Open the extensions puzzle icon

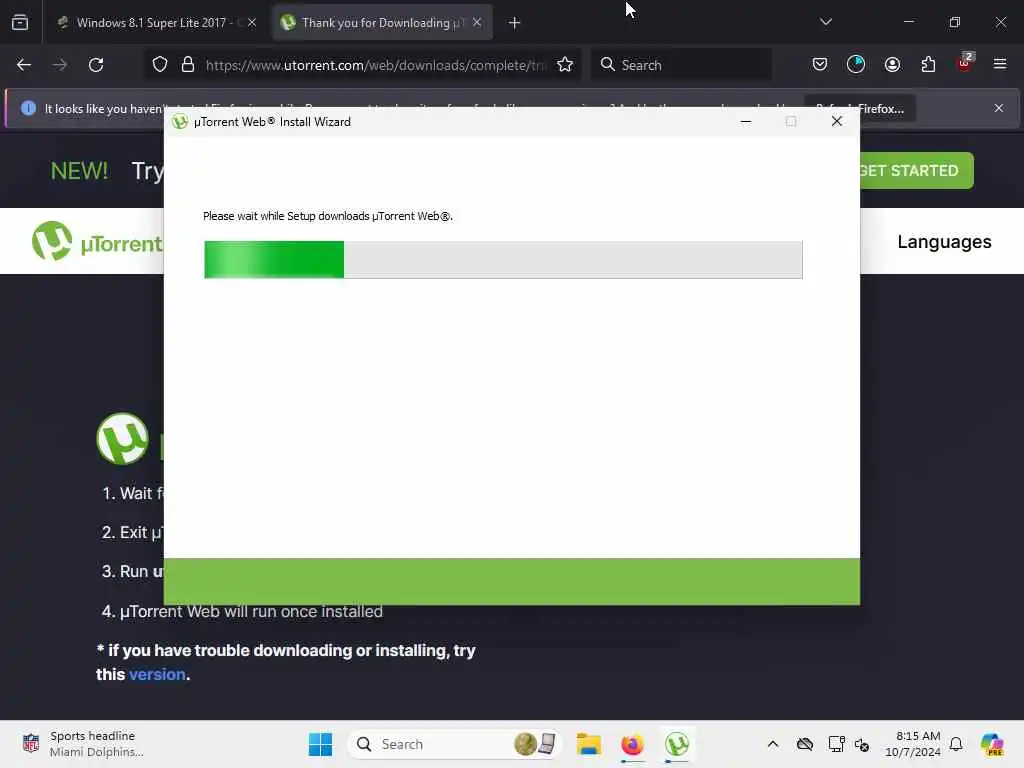pos(928,64)
